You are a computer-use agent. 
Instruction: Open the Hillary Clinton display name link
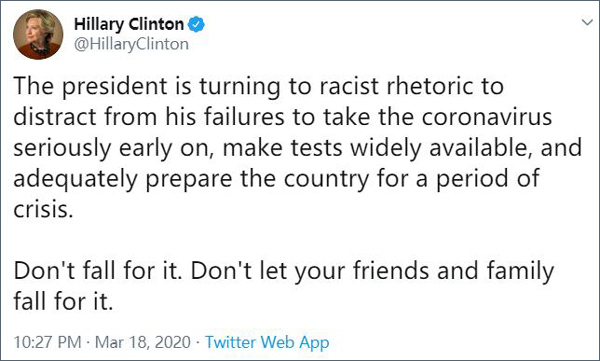click(129, 24)
